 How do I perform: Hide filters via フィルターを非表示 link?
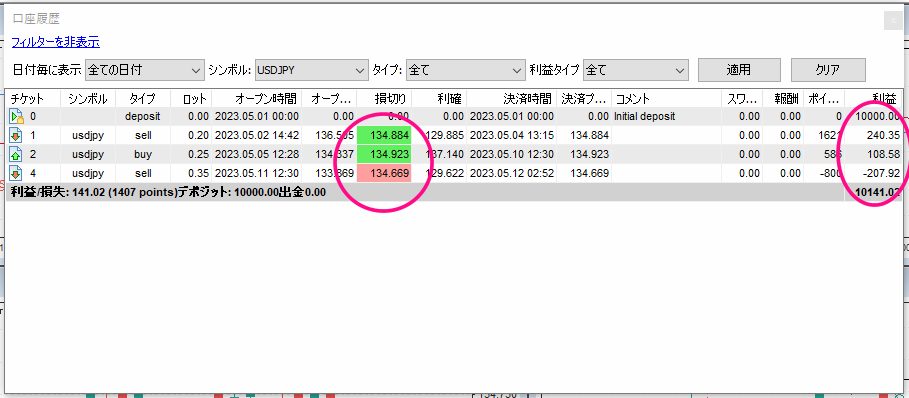56,42
